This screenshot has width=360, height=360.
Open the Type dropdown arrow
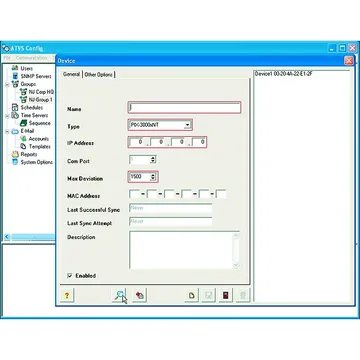click(187, 125)
